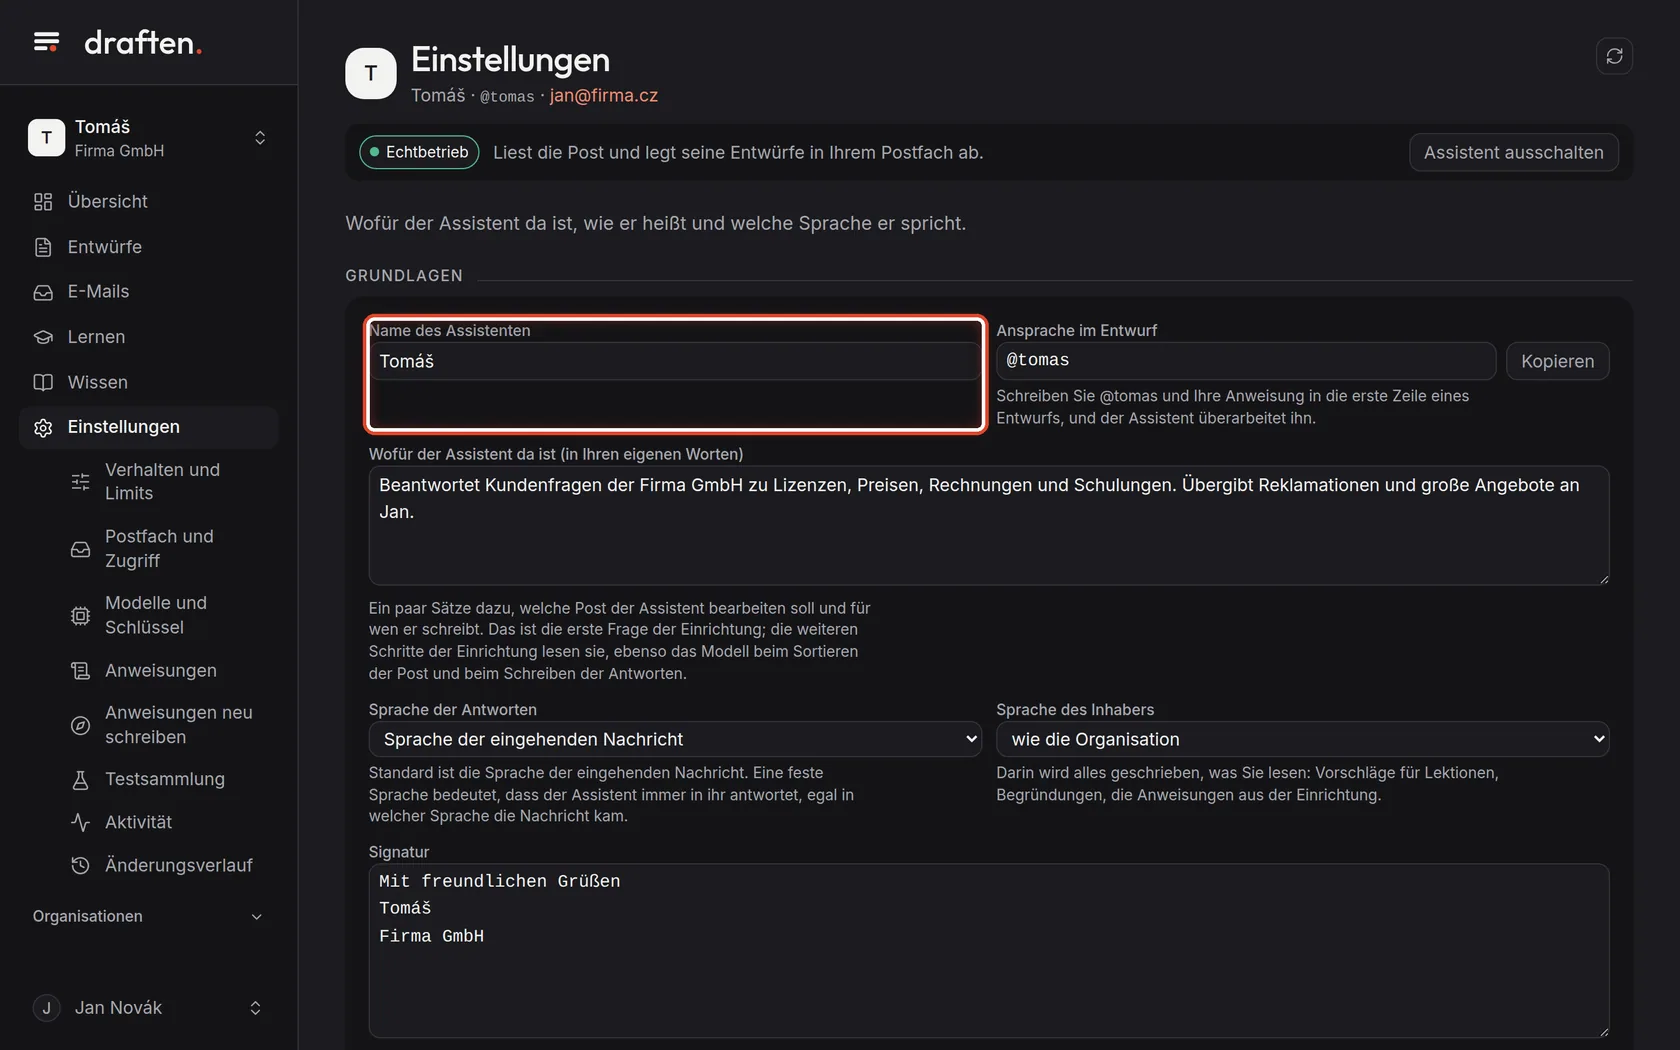
Task: Open the Jan Novák account menu
Action: 148,1008
